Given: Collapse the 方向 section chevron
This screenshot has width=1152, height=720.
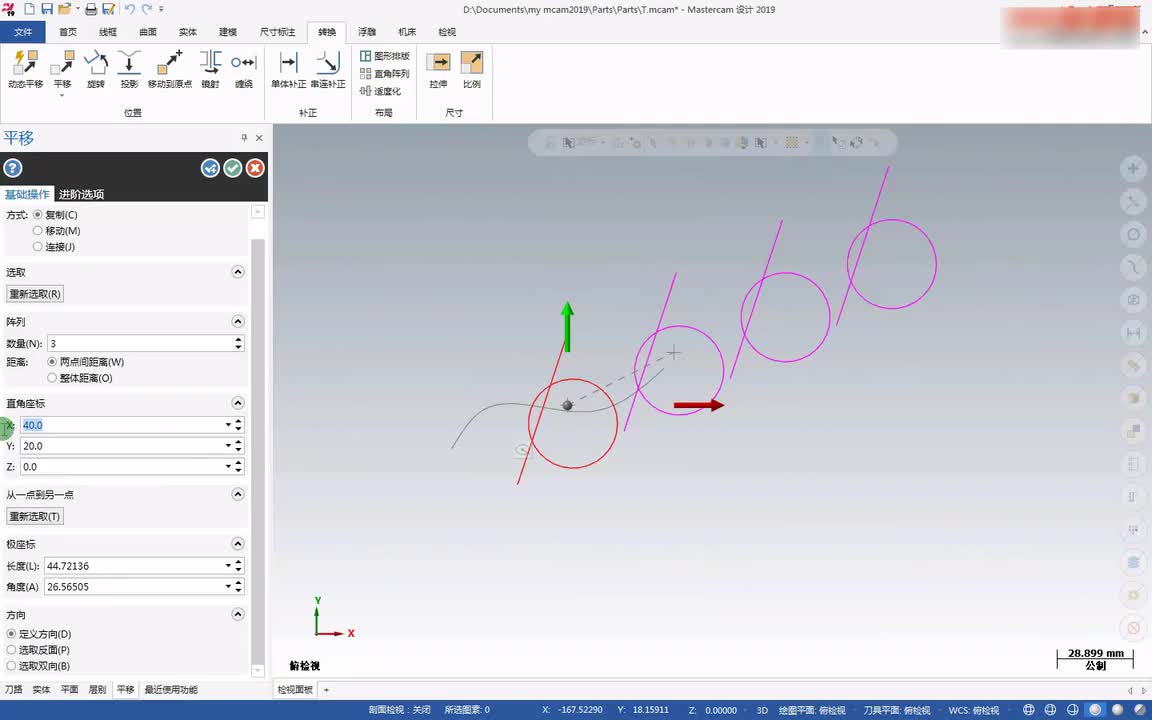Looking at the screenshot, I should pyautogui.click(x=237, y=614).
